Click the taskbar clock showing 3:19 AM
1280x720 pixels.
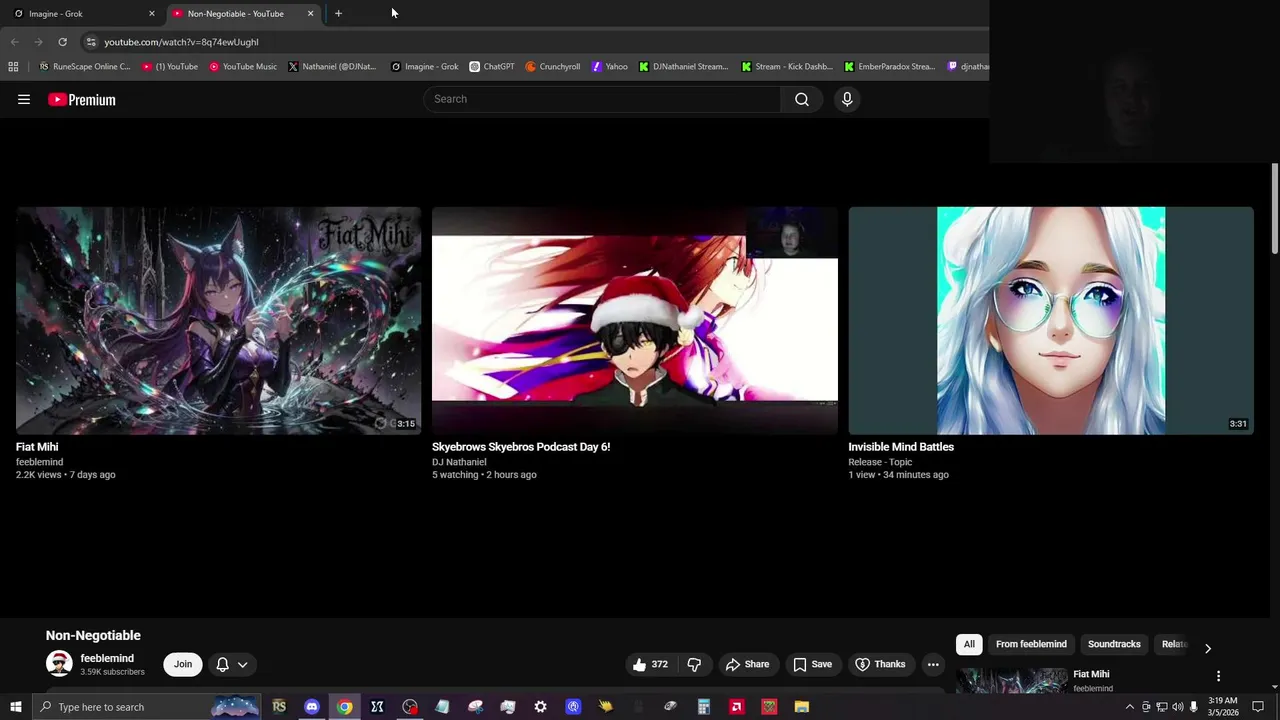pyautogui.click(x=1223, y=707)
